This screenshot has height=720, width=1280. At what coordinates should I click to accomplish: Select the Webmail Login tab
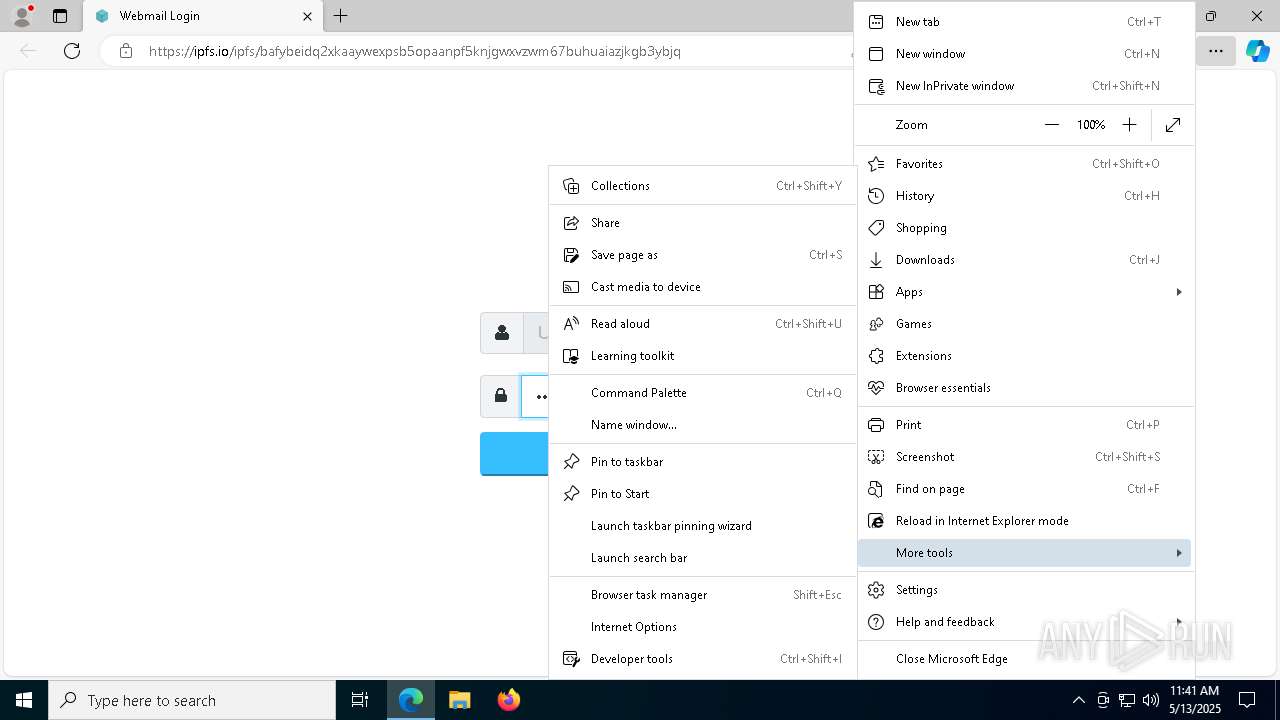point(200,16)
